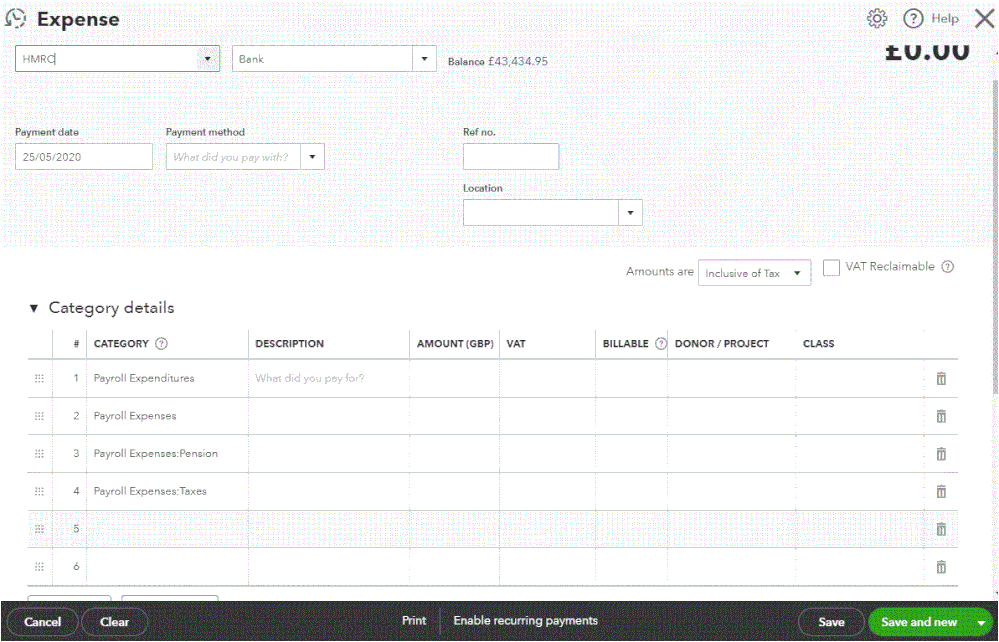Delete row 2 Payroll Expenses
The width and height of the screenshot is (999, 642).
coord(941,417)
